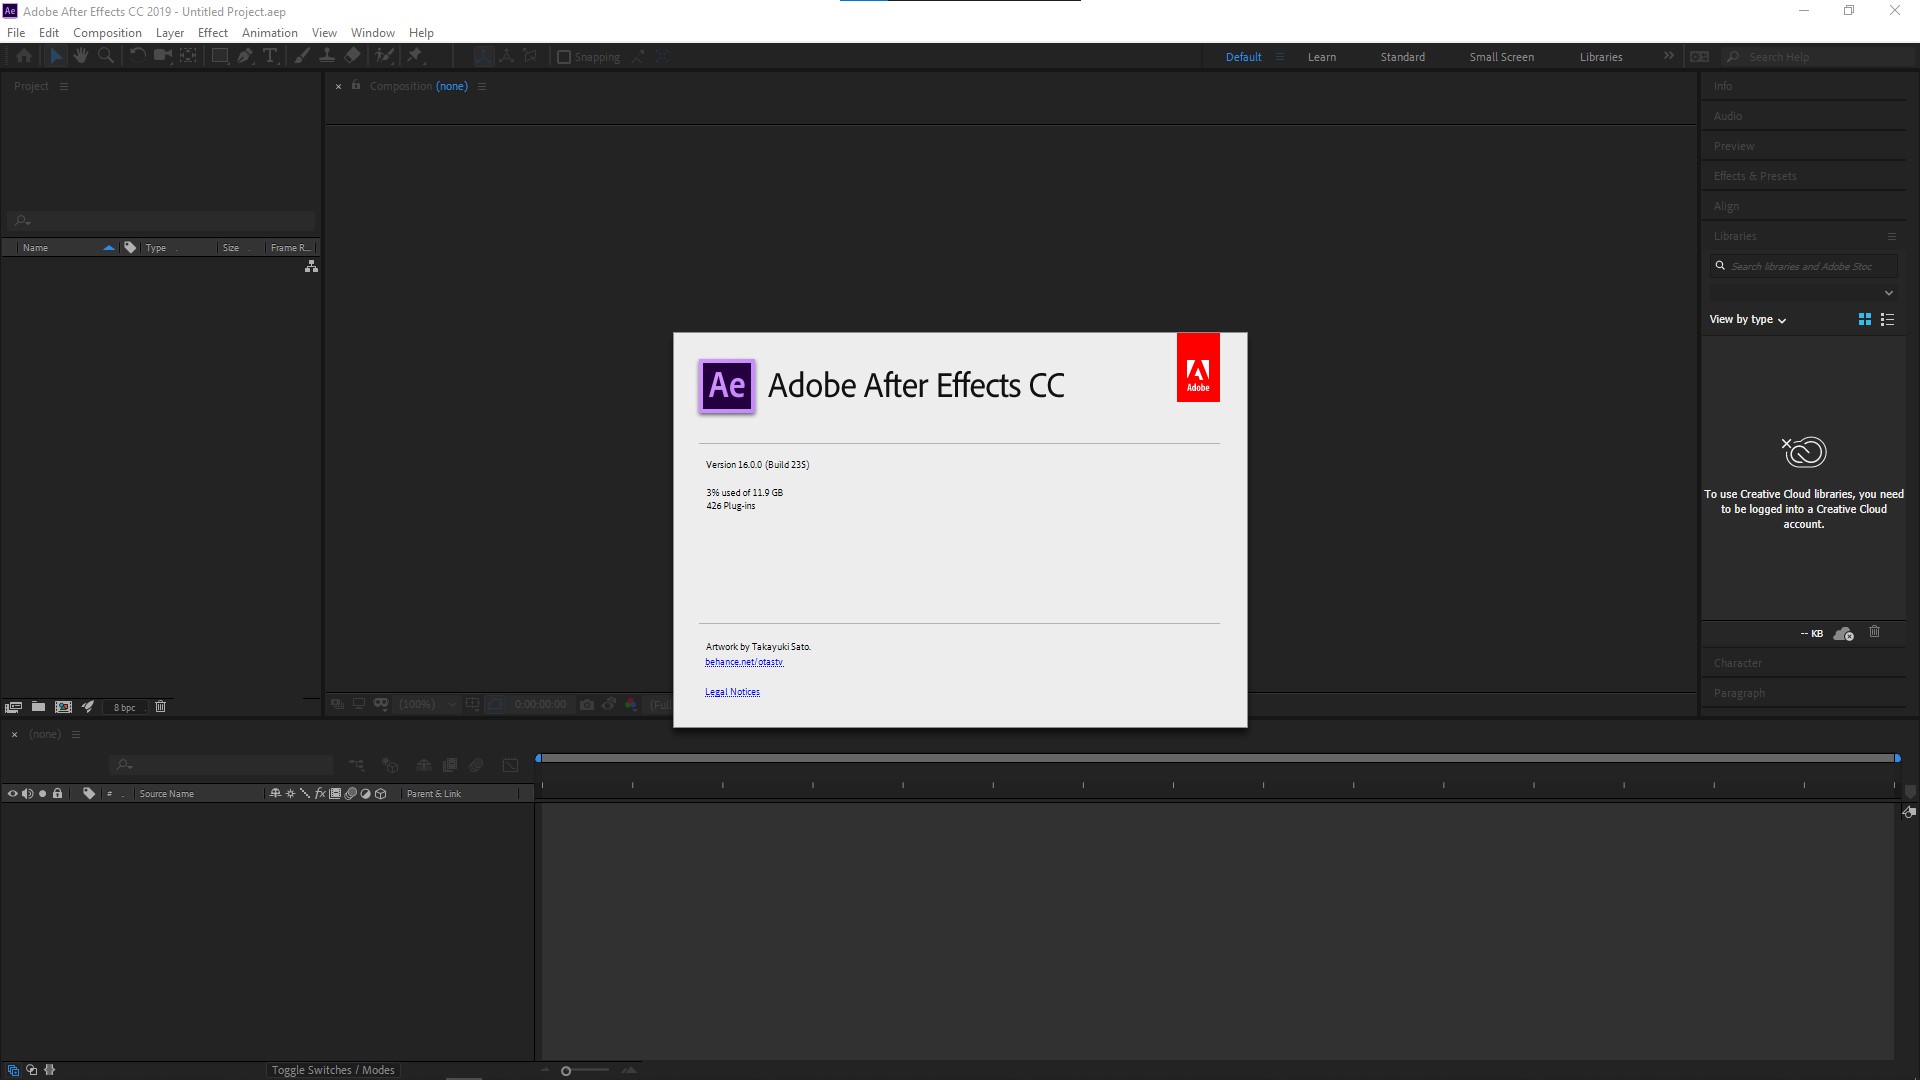Click the Delete trash icon in Project panel

click(160, 707)
